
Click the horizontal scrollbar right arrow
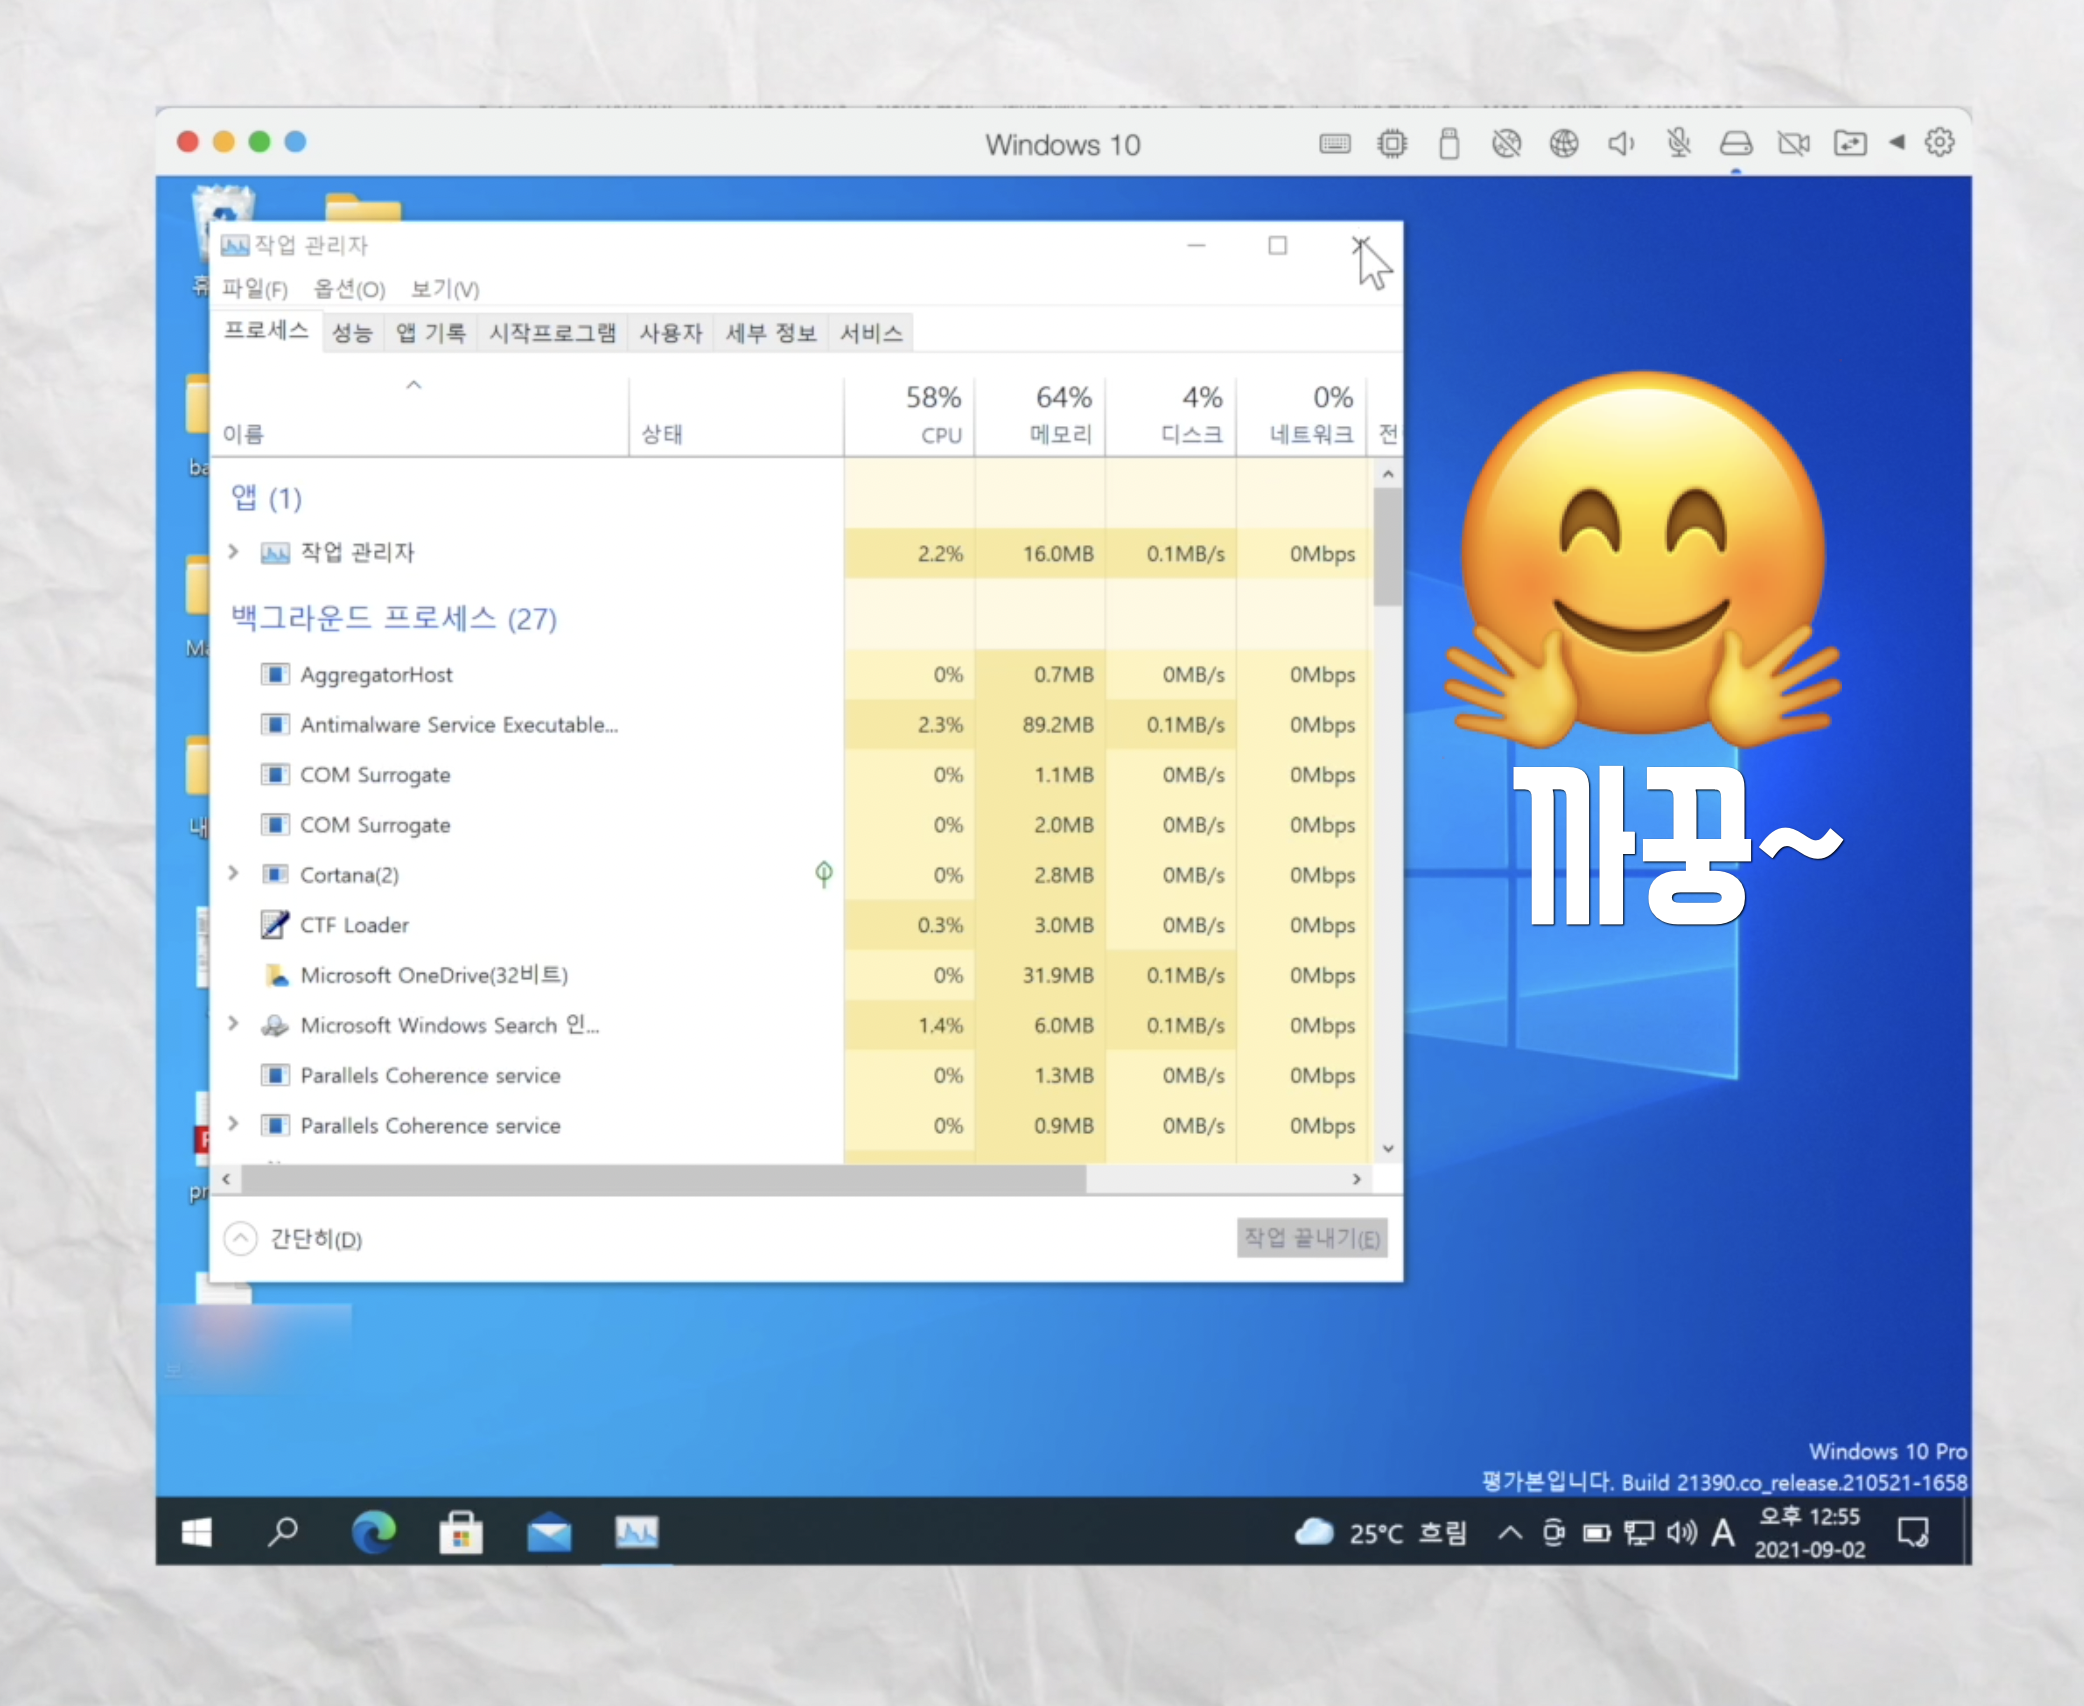click(1356, 1179)
